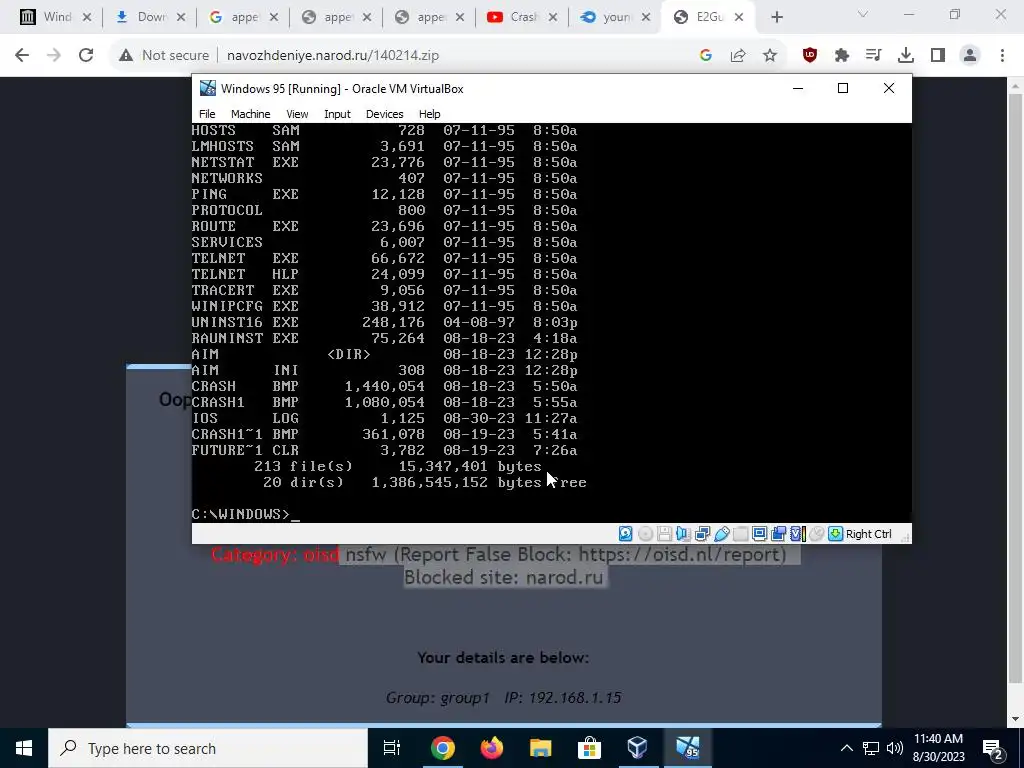
Task: Click the TELNET EXE line in the DOS listing
Action: (x=384, y=258)
